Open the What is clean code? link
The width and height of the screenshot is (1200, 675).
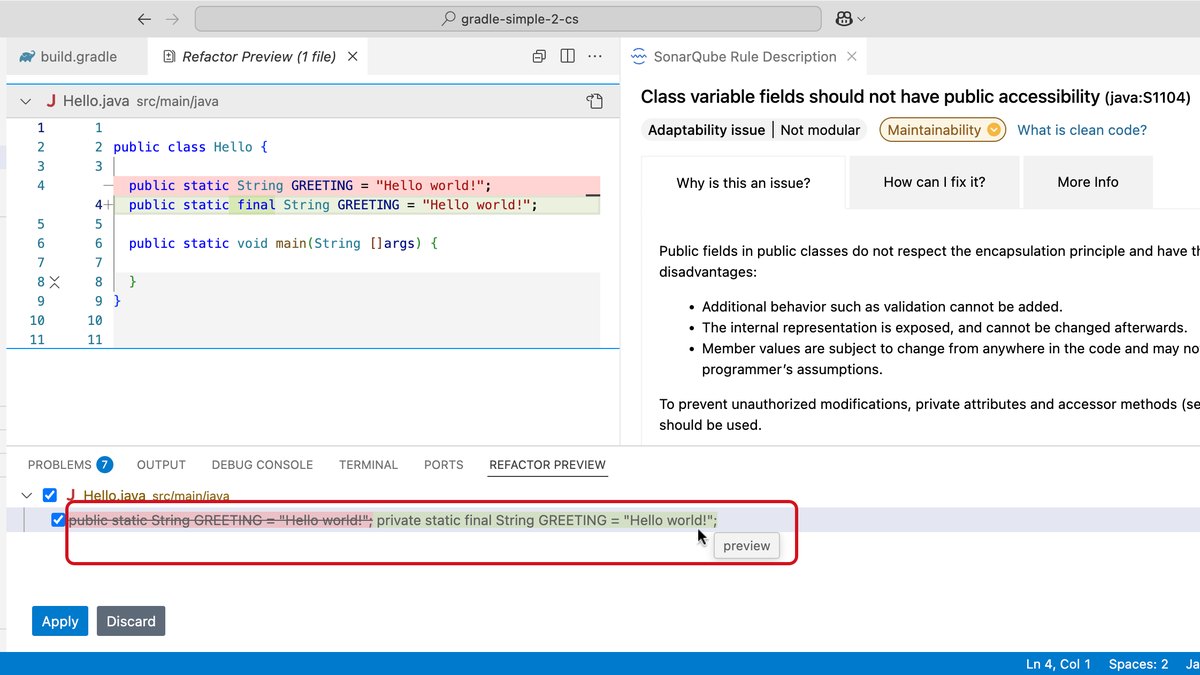point(1082,130)
